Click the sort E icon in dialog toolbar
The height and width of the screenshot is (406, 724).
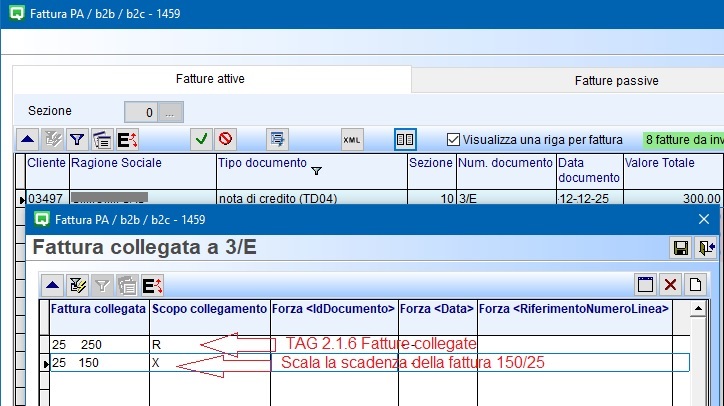[x=153, y=286]
